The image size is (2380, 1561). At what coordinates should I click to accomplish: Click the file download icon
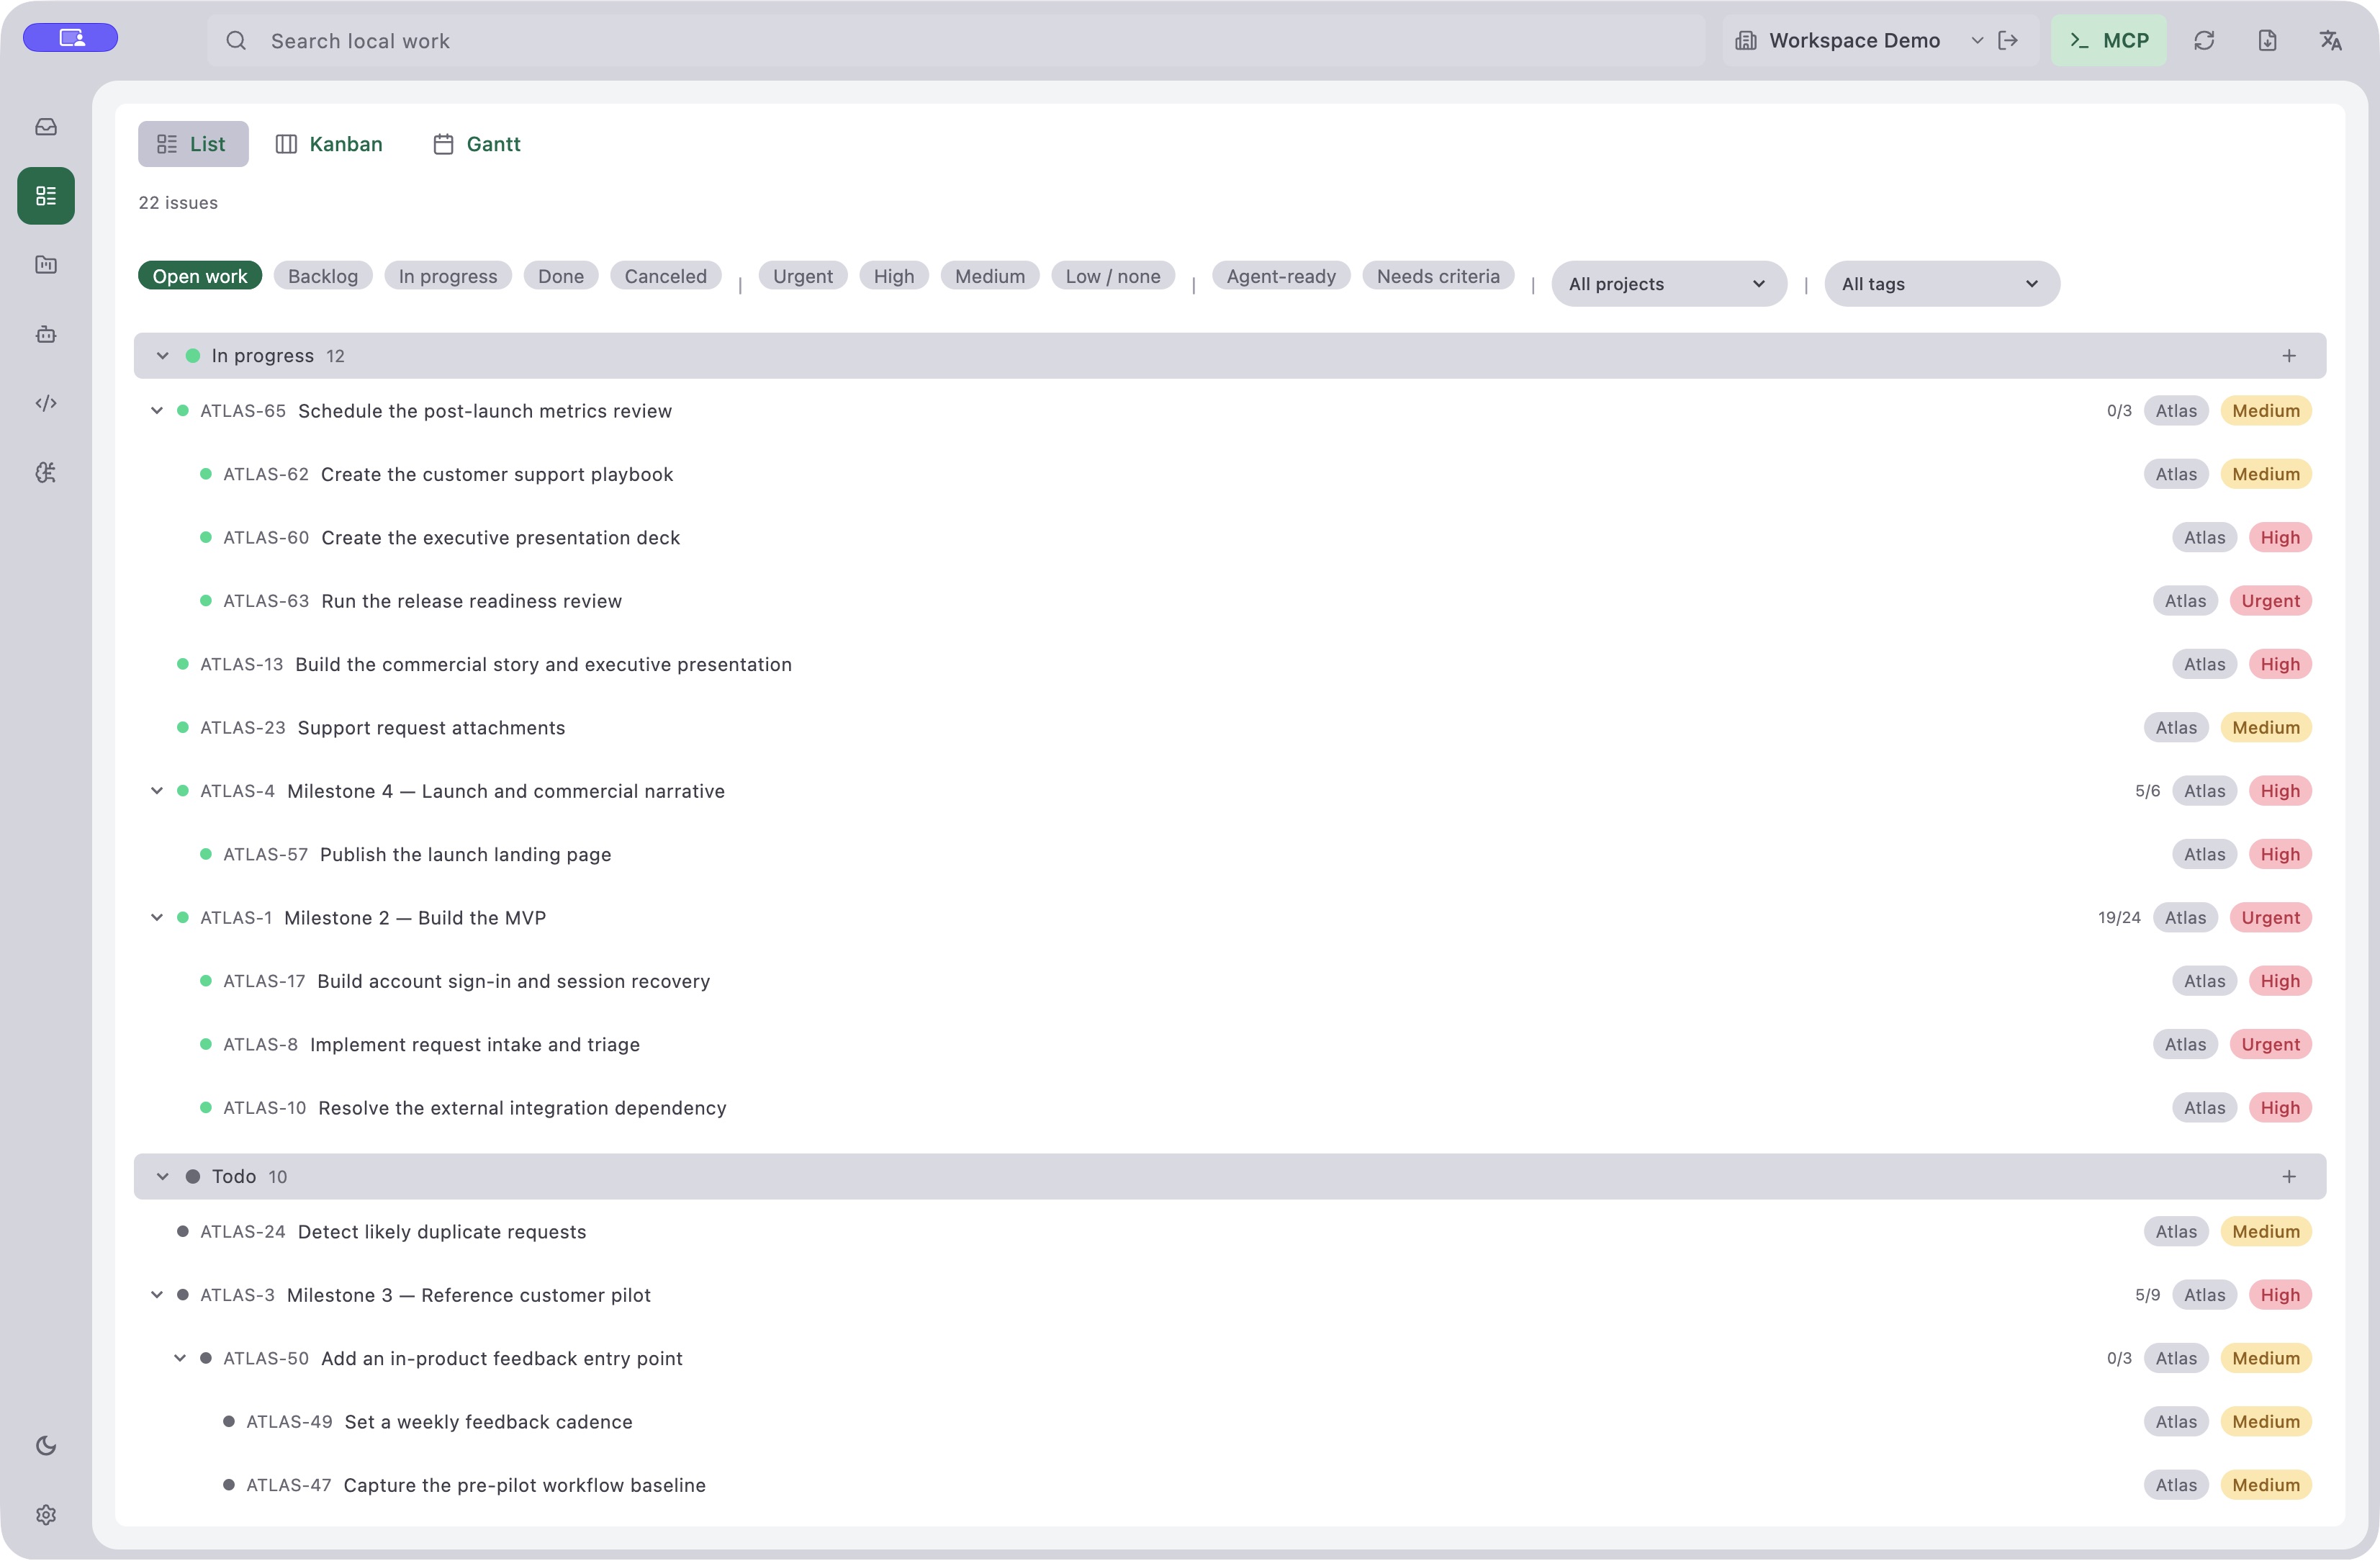(2267, 40)
